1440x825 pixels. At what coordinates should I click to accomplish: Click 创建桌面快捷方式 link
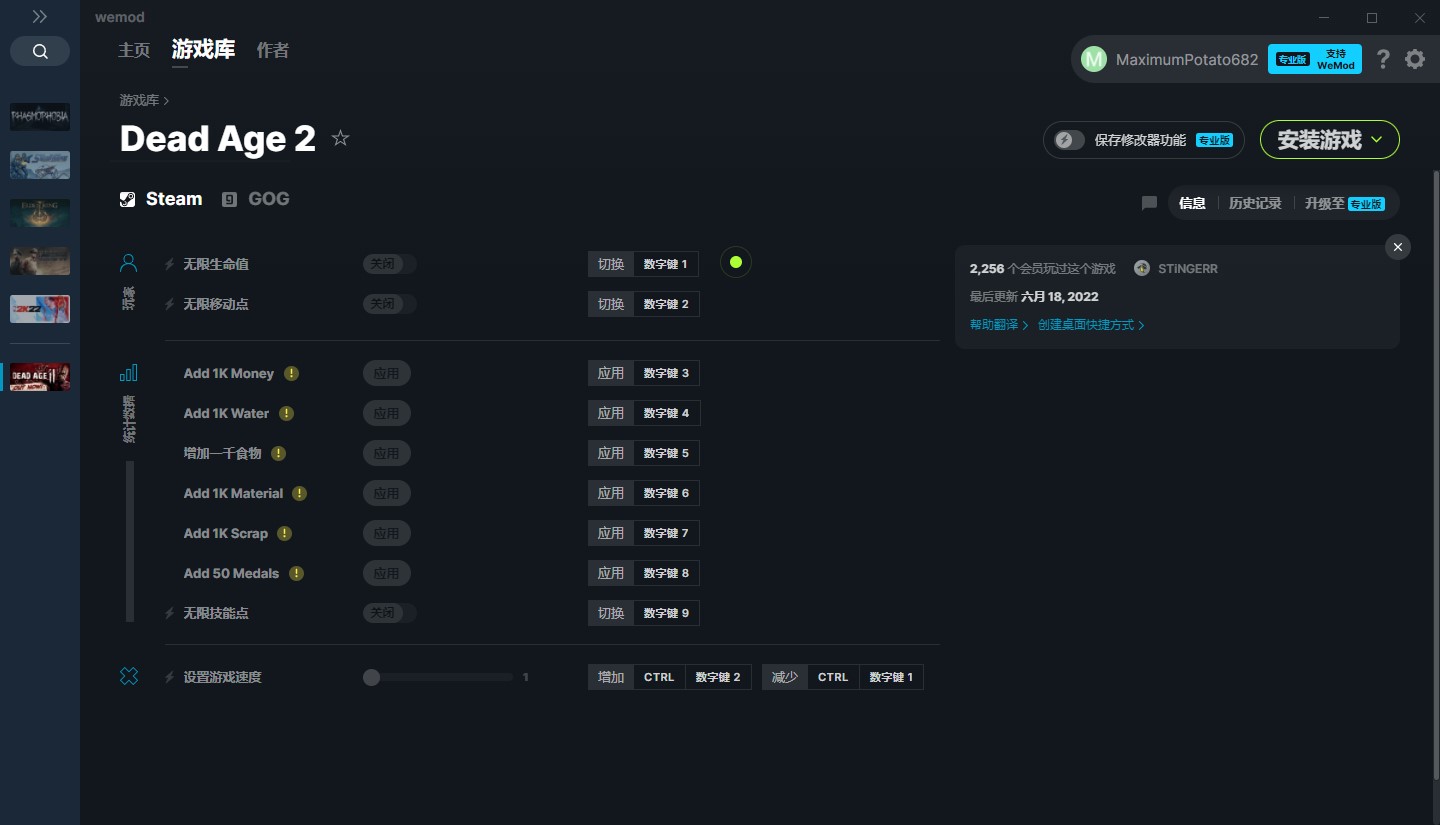(1091, 325)
